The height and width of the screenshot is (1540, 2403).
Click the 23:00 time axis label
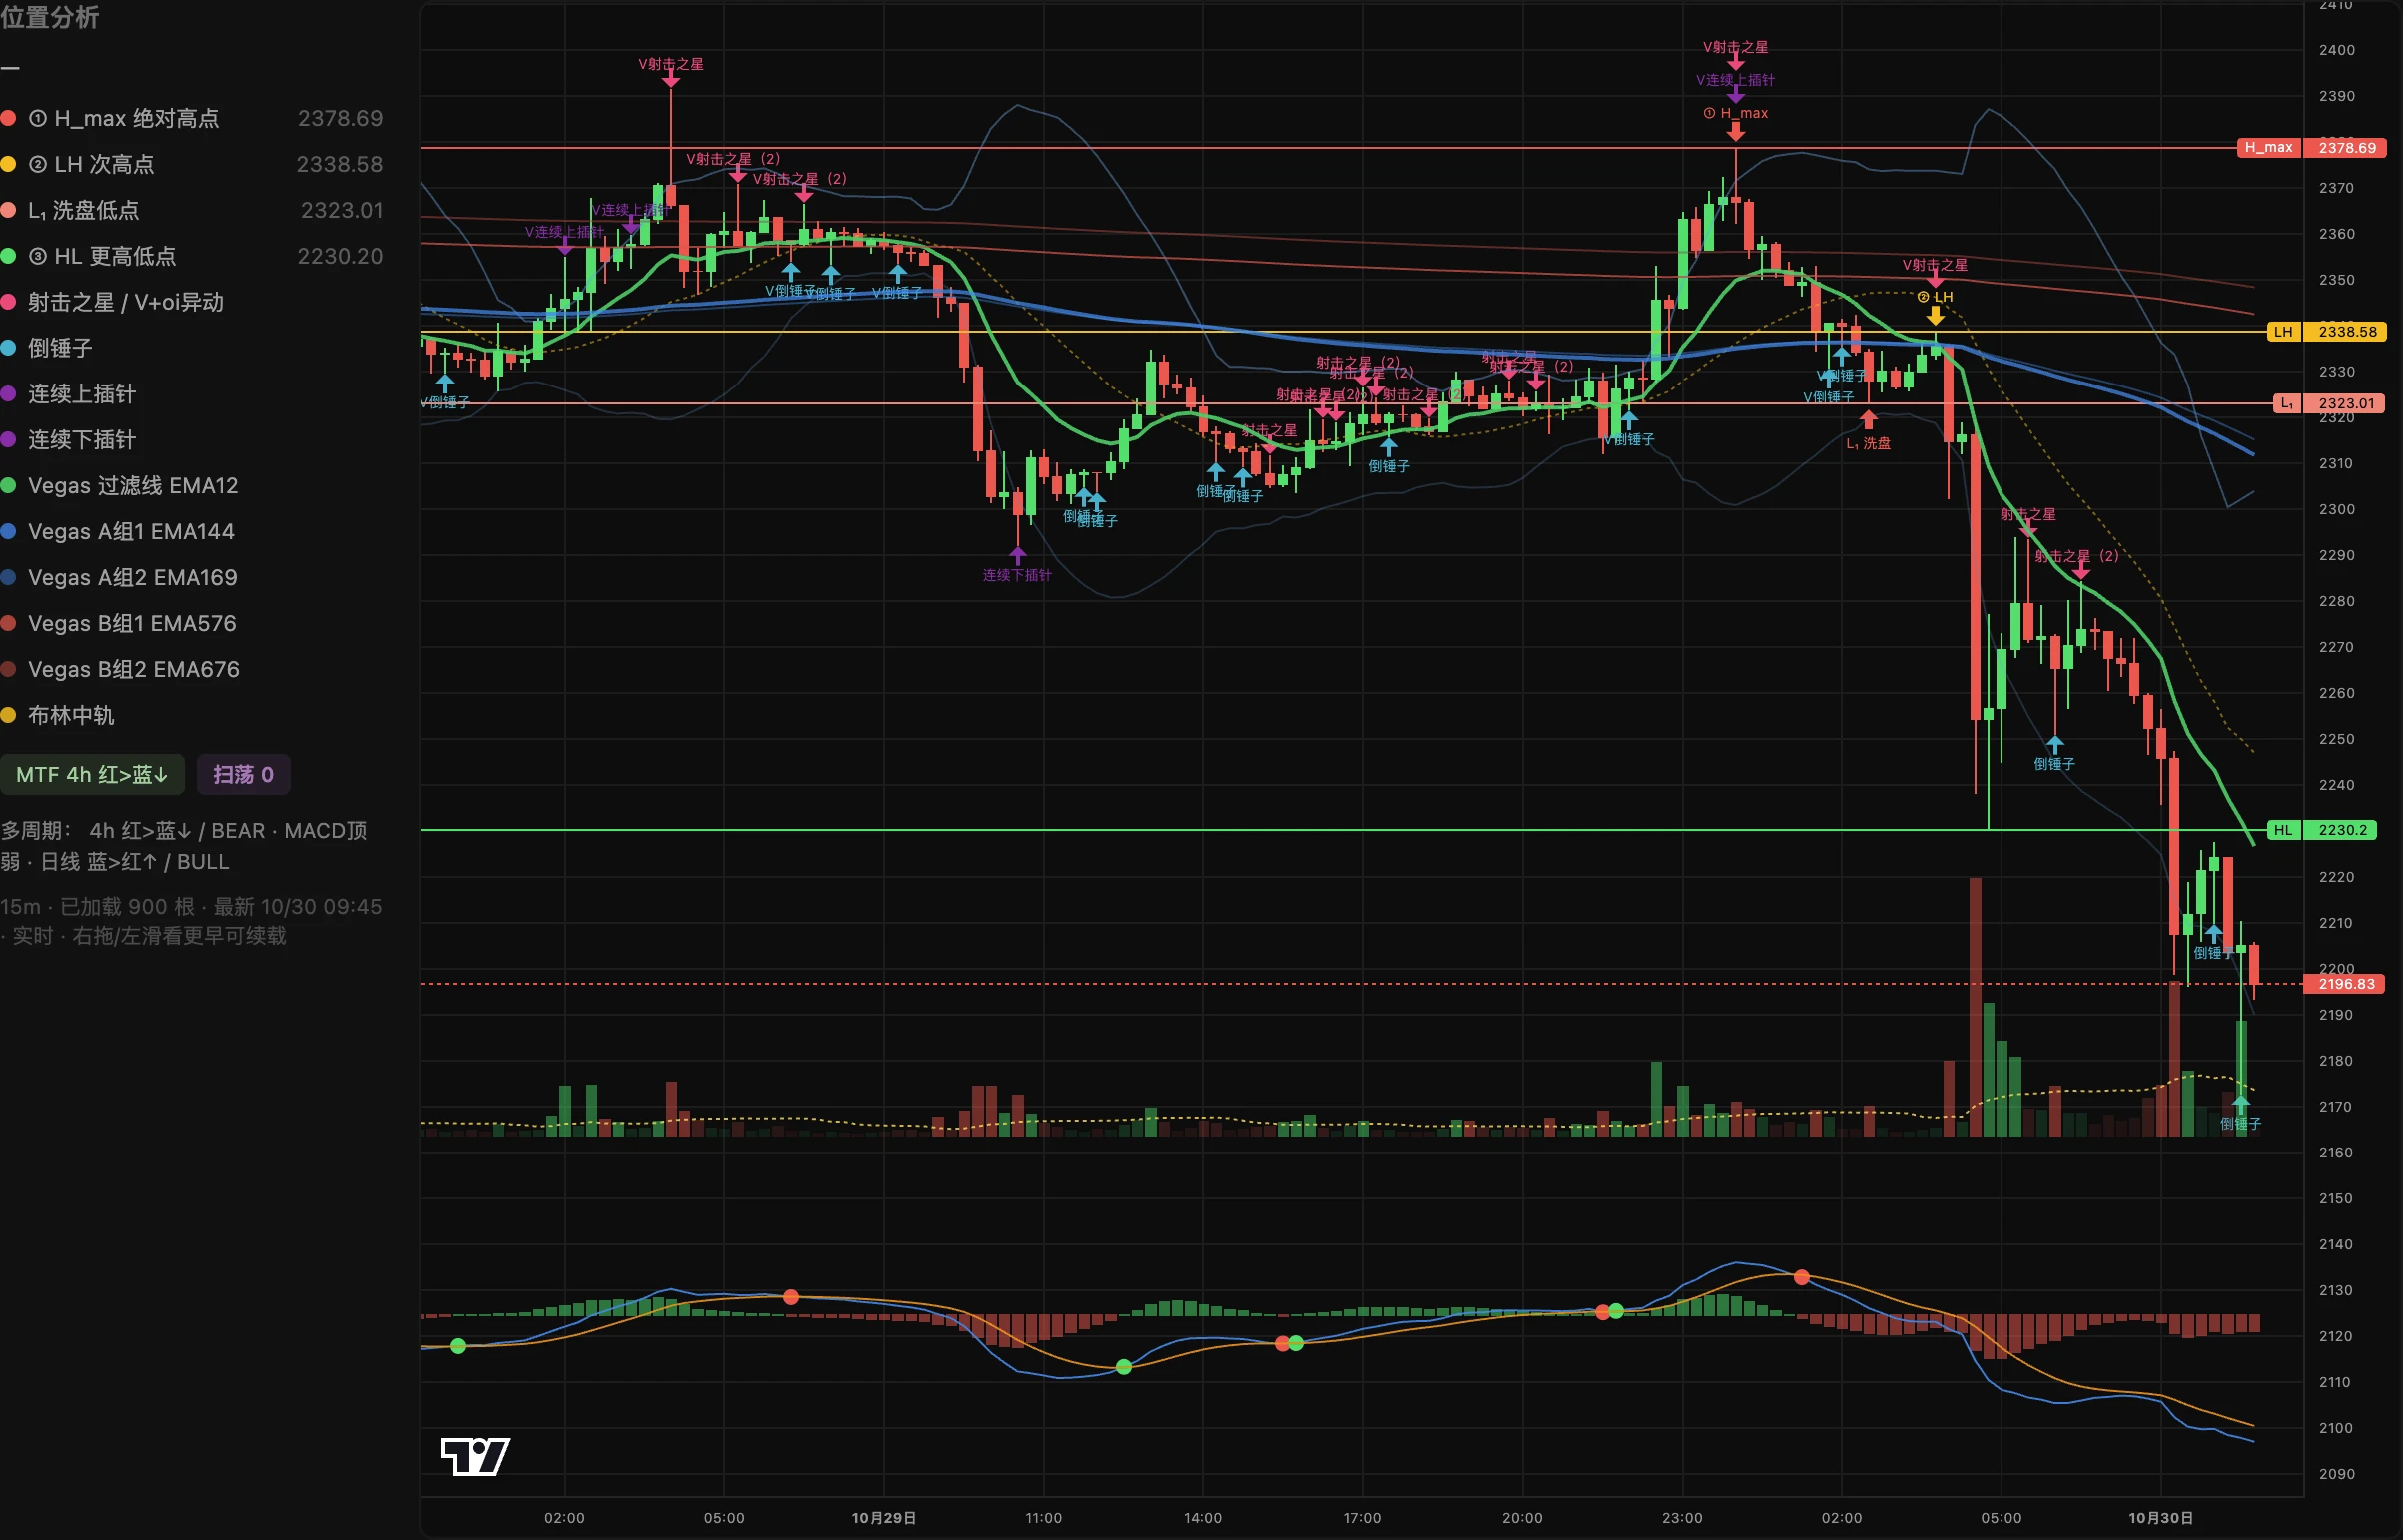click(1682, 1518)
